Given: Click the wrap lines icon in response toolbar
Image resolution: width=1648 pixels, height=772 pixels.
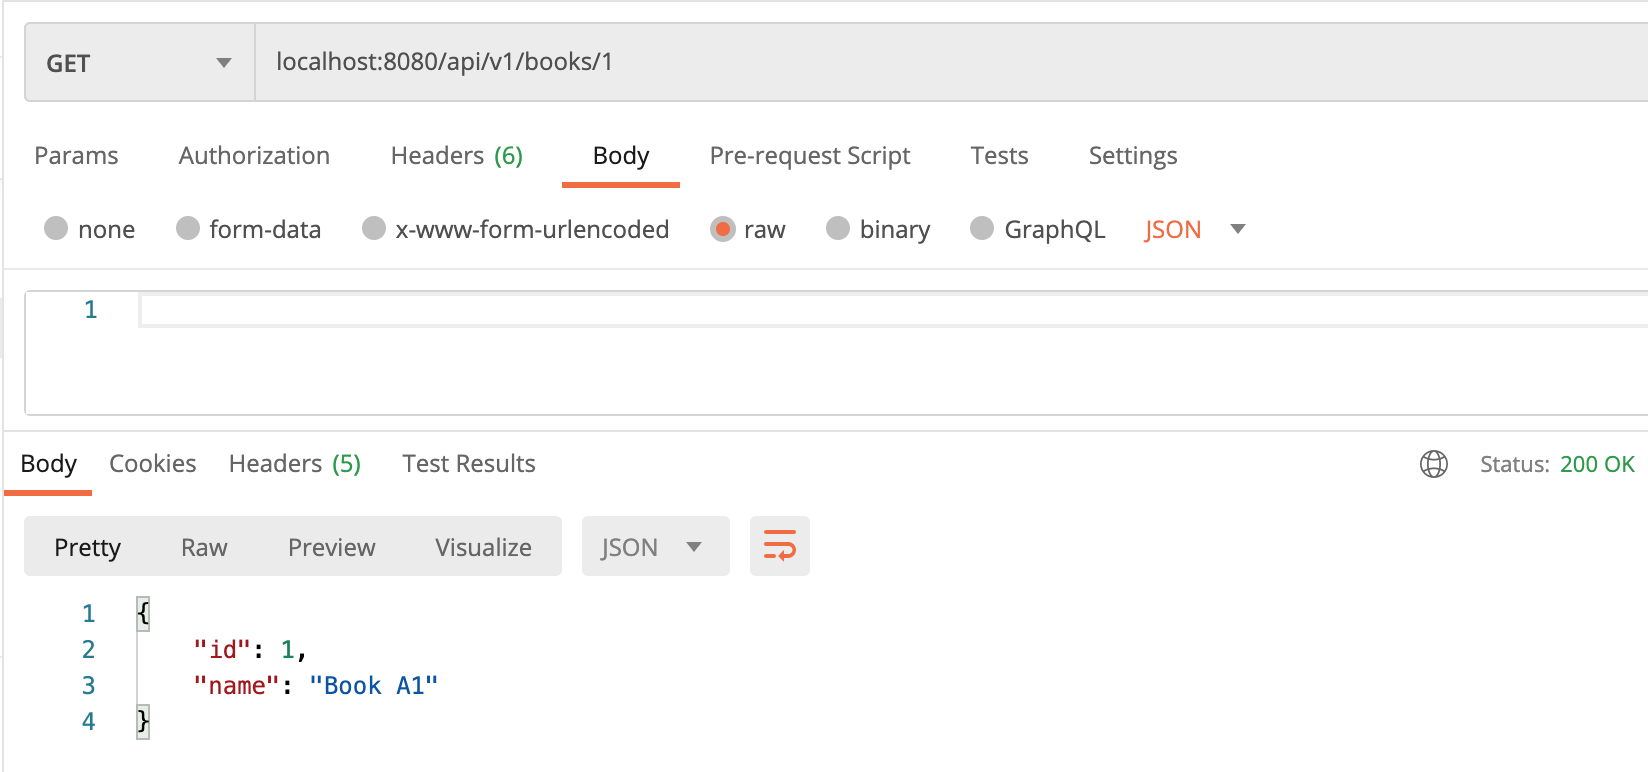Looking at the screenshot, I should click(779, 546).
